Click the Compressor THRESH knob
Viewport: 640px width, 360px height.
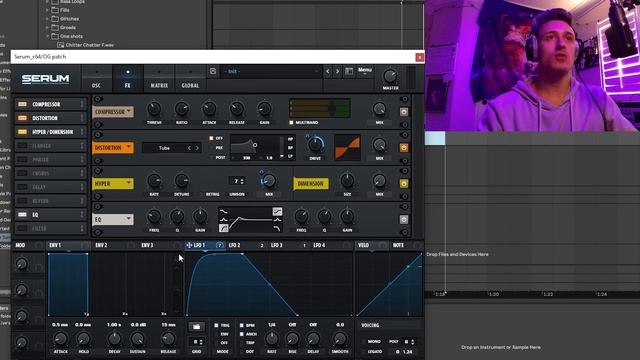coord(154,109)
